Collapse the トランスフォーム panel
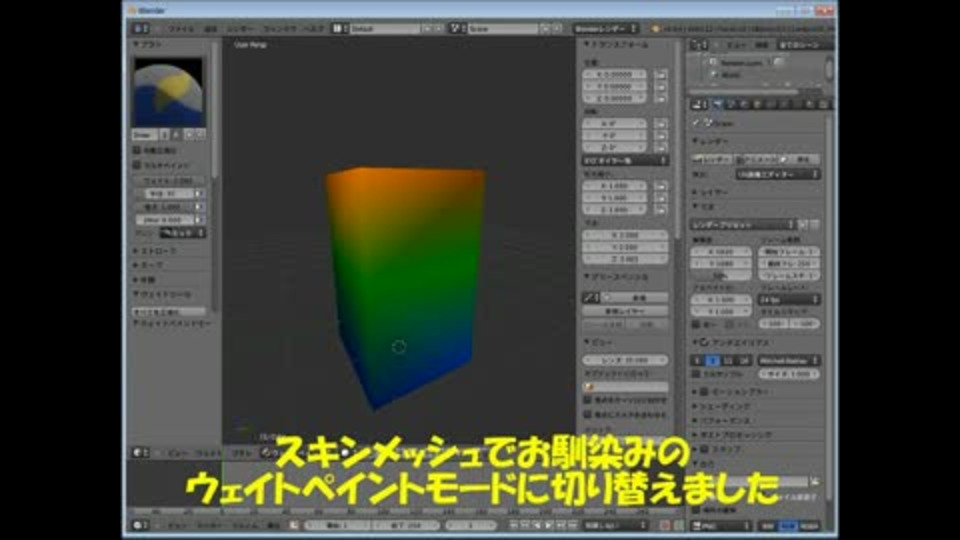Screen dimensions: 960x540 pyautogui.click(x=616, y=45)
